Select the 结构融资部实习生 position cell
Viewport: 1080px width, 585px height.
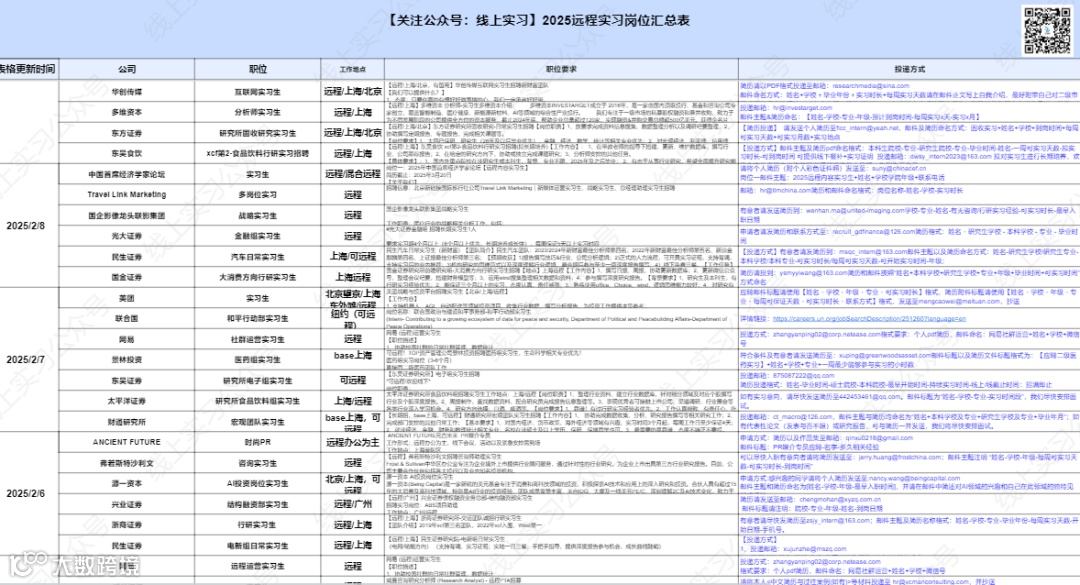click(x=258, y=504)
